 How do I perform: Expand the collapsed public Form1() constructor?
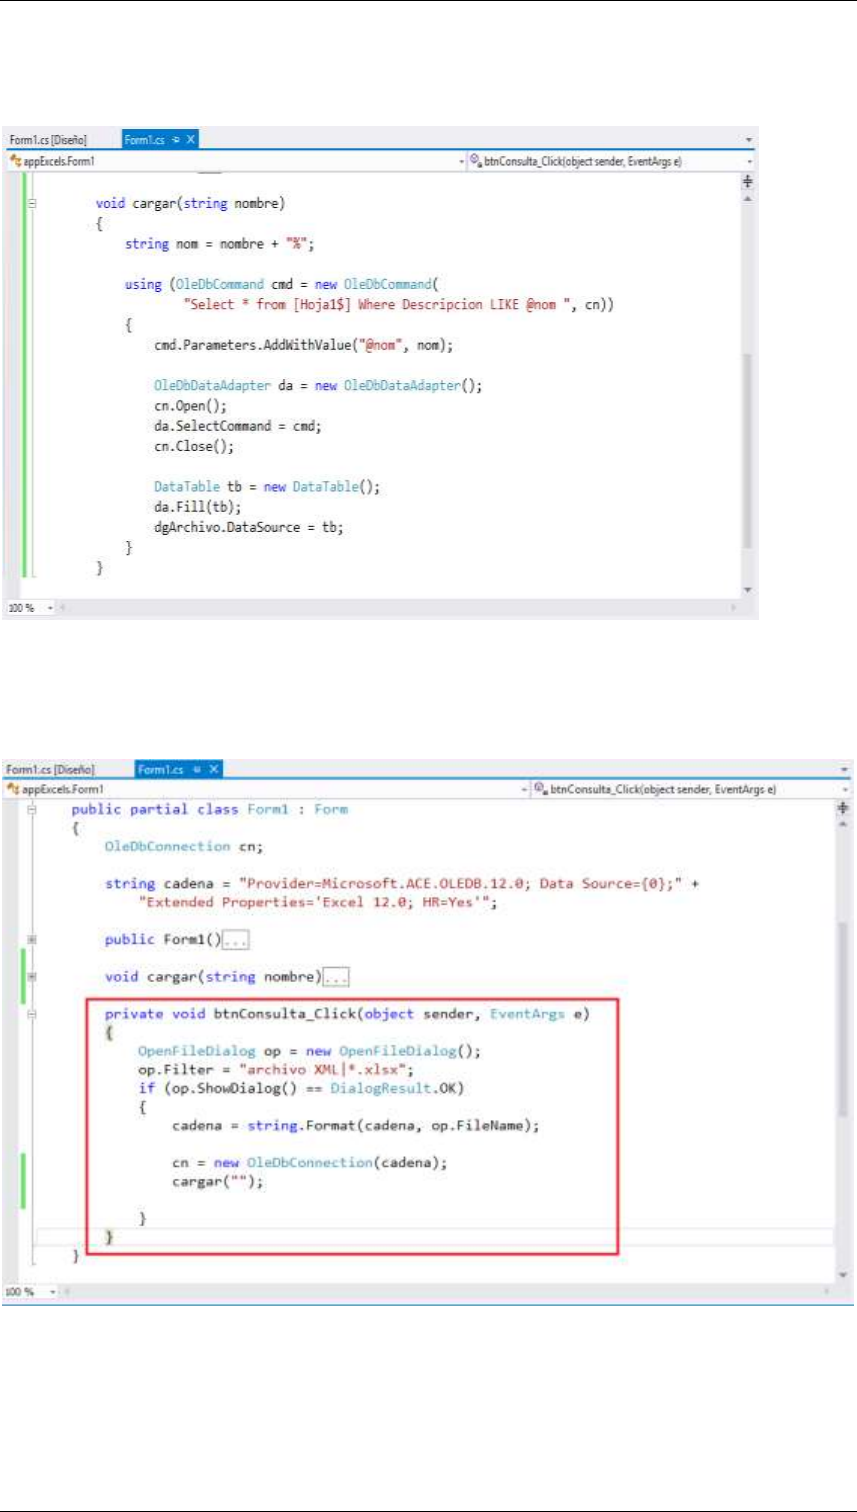coord(34,941)
